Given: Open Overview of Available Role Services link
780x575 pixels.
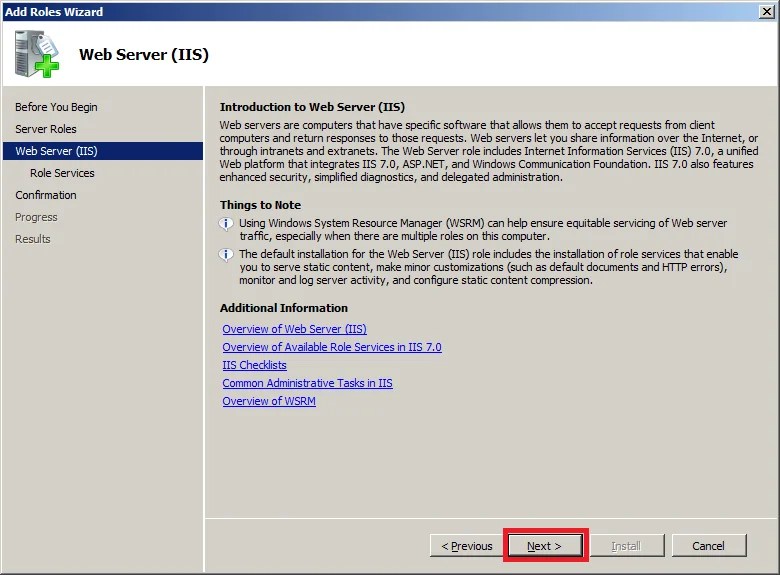Looking at the screenshot, I should pos(332,347).
